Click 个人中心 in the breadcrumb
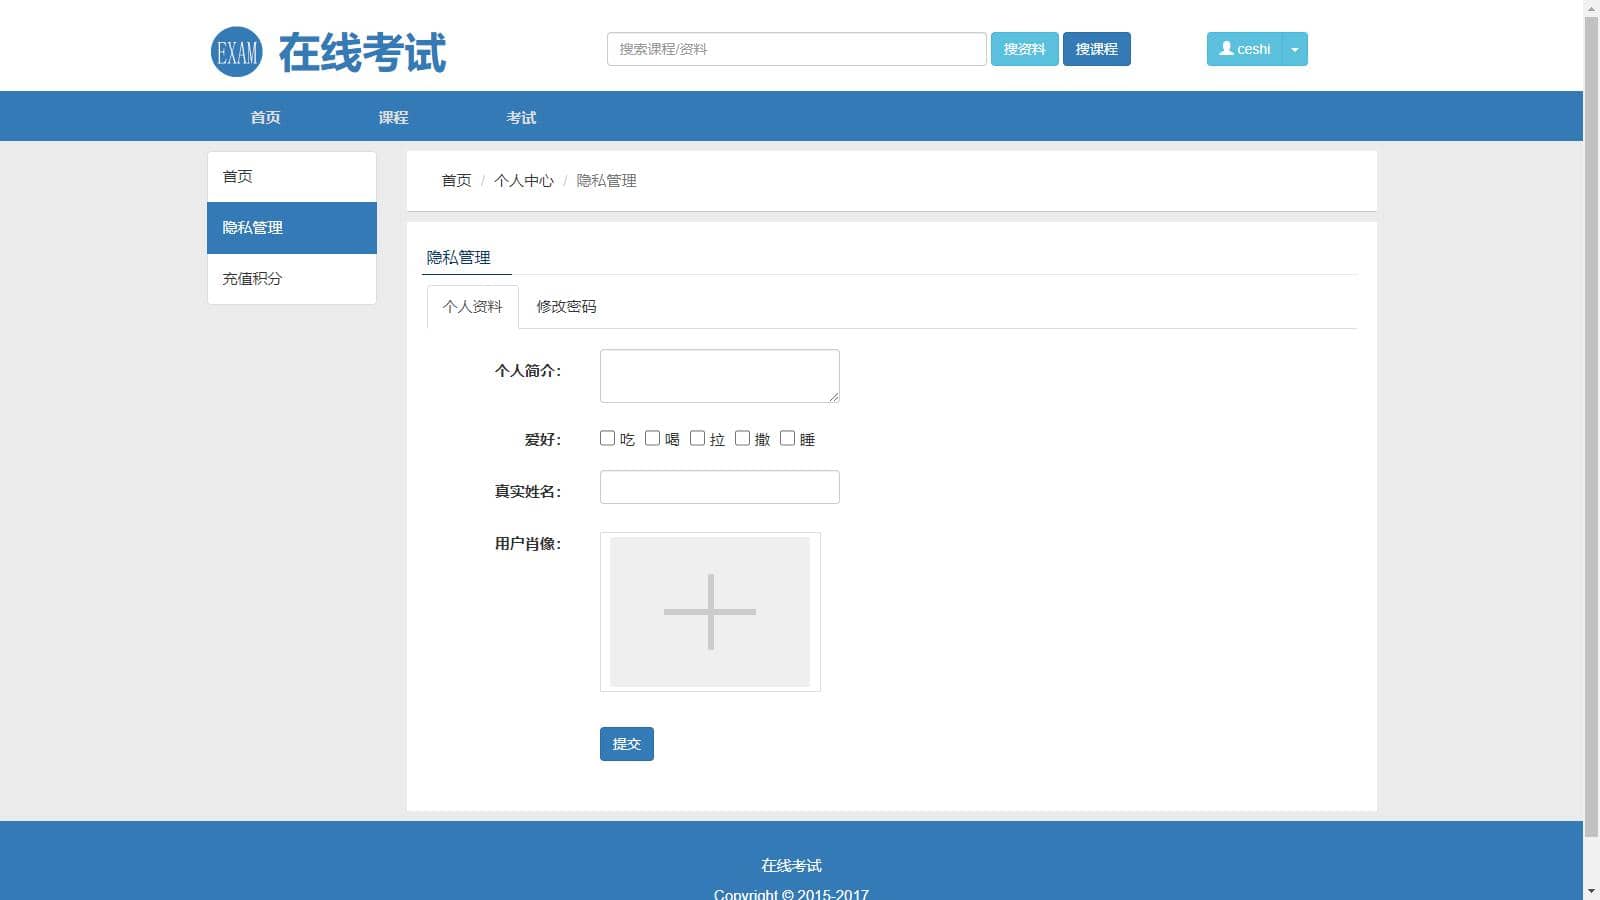Image resolution: width=1600 pixels, height=900 pixels. coord(523,181)
